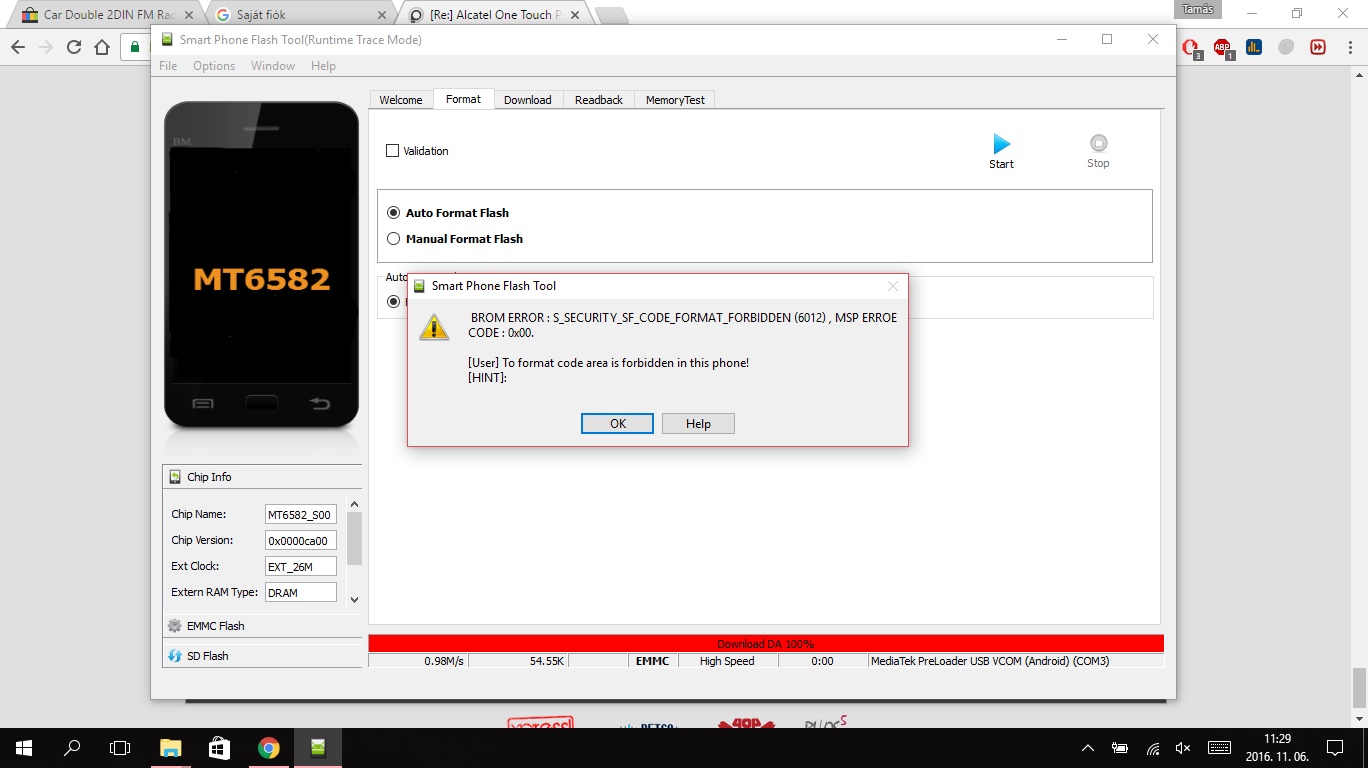Click Chrome profile button Tamás

coord(1196,9)
